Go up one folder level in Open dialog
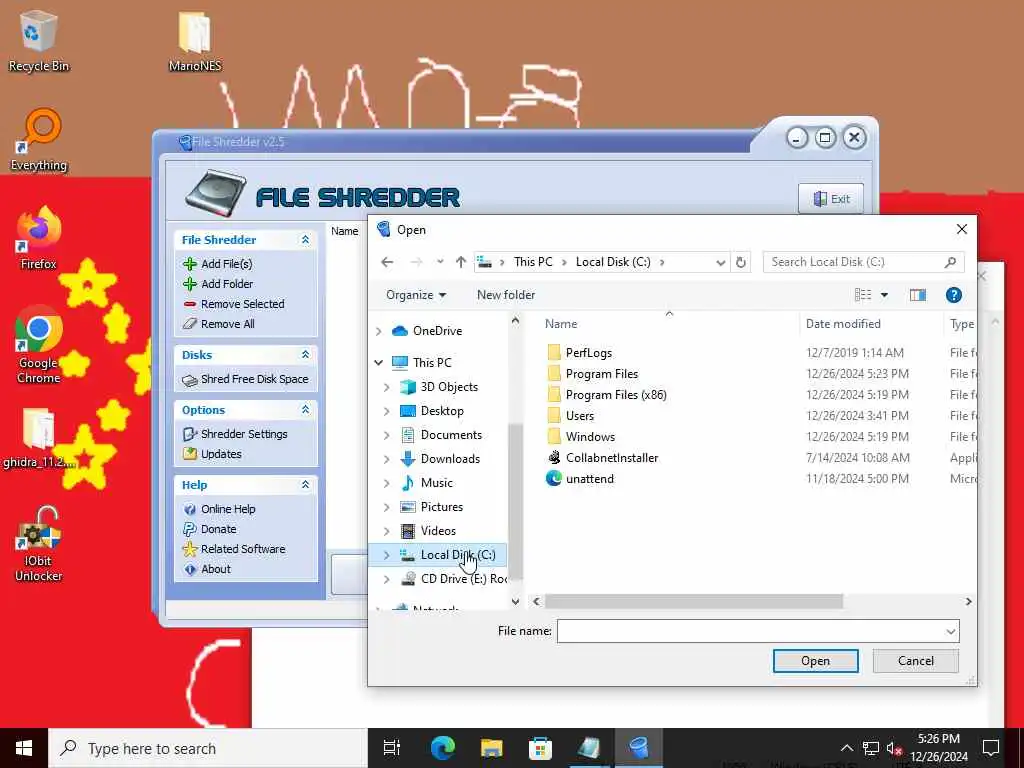The image size is (1024, 768). (461, 262)
